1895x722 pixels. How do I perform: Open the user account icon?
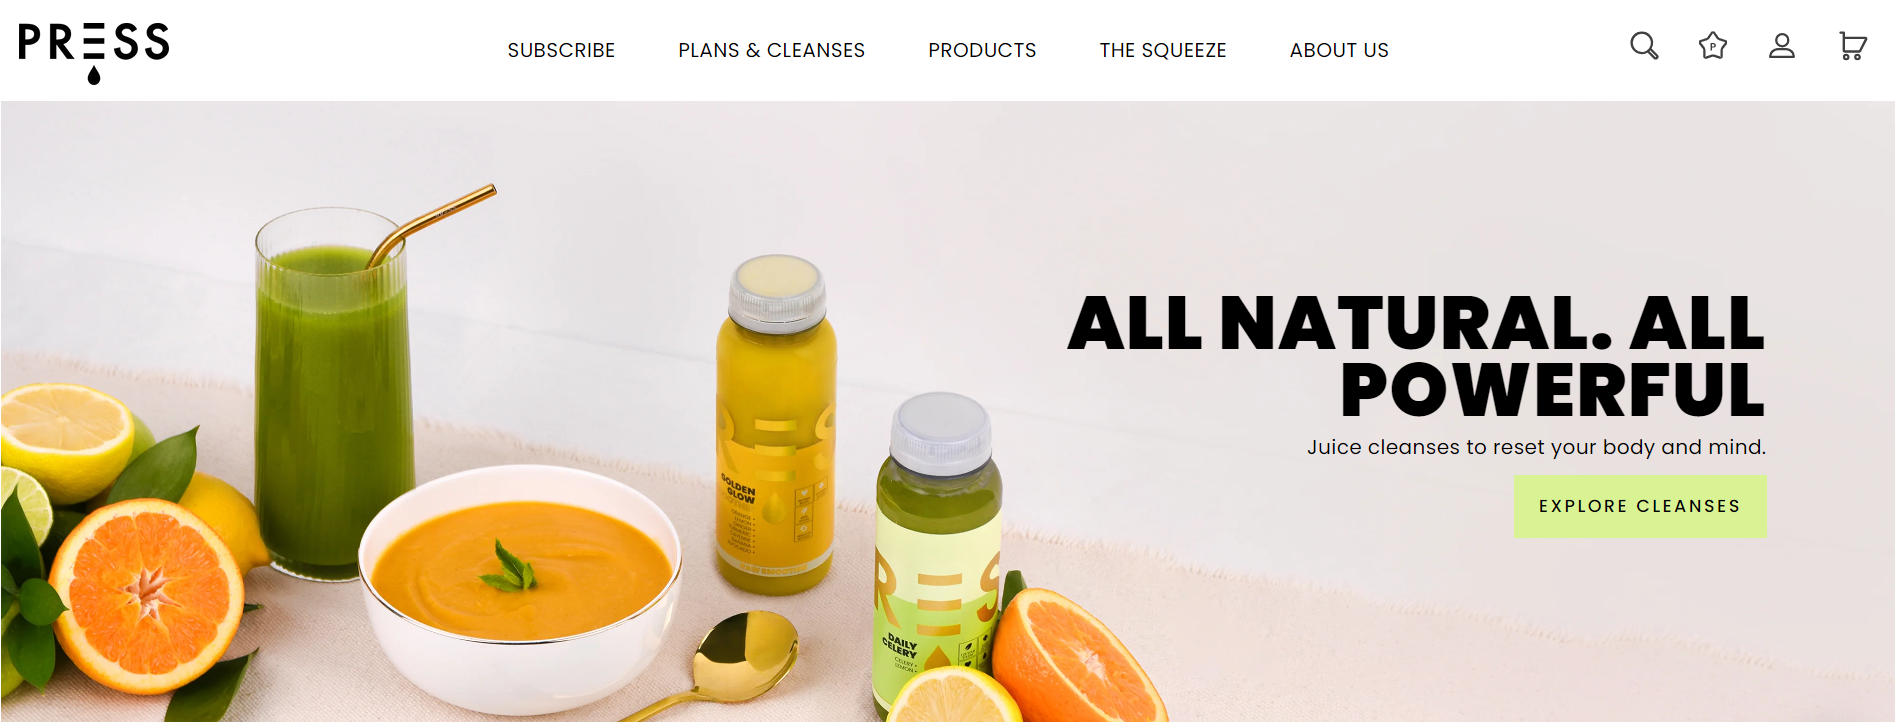coord(1782,46)
